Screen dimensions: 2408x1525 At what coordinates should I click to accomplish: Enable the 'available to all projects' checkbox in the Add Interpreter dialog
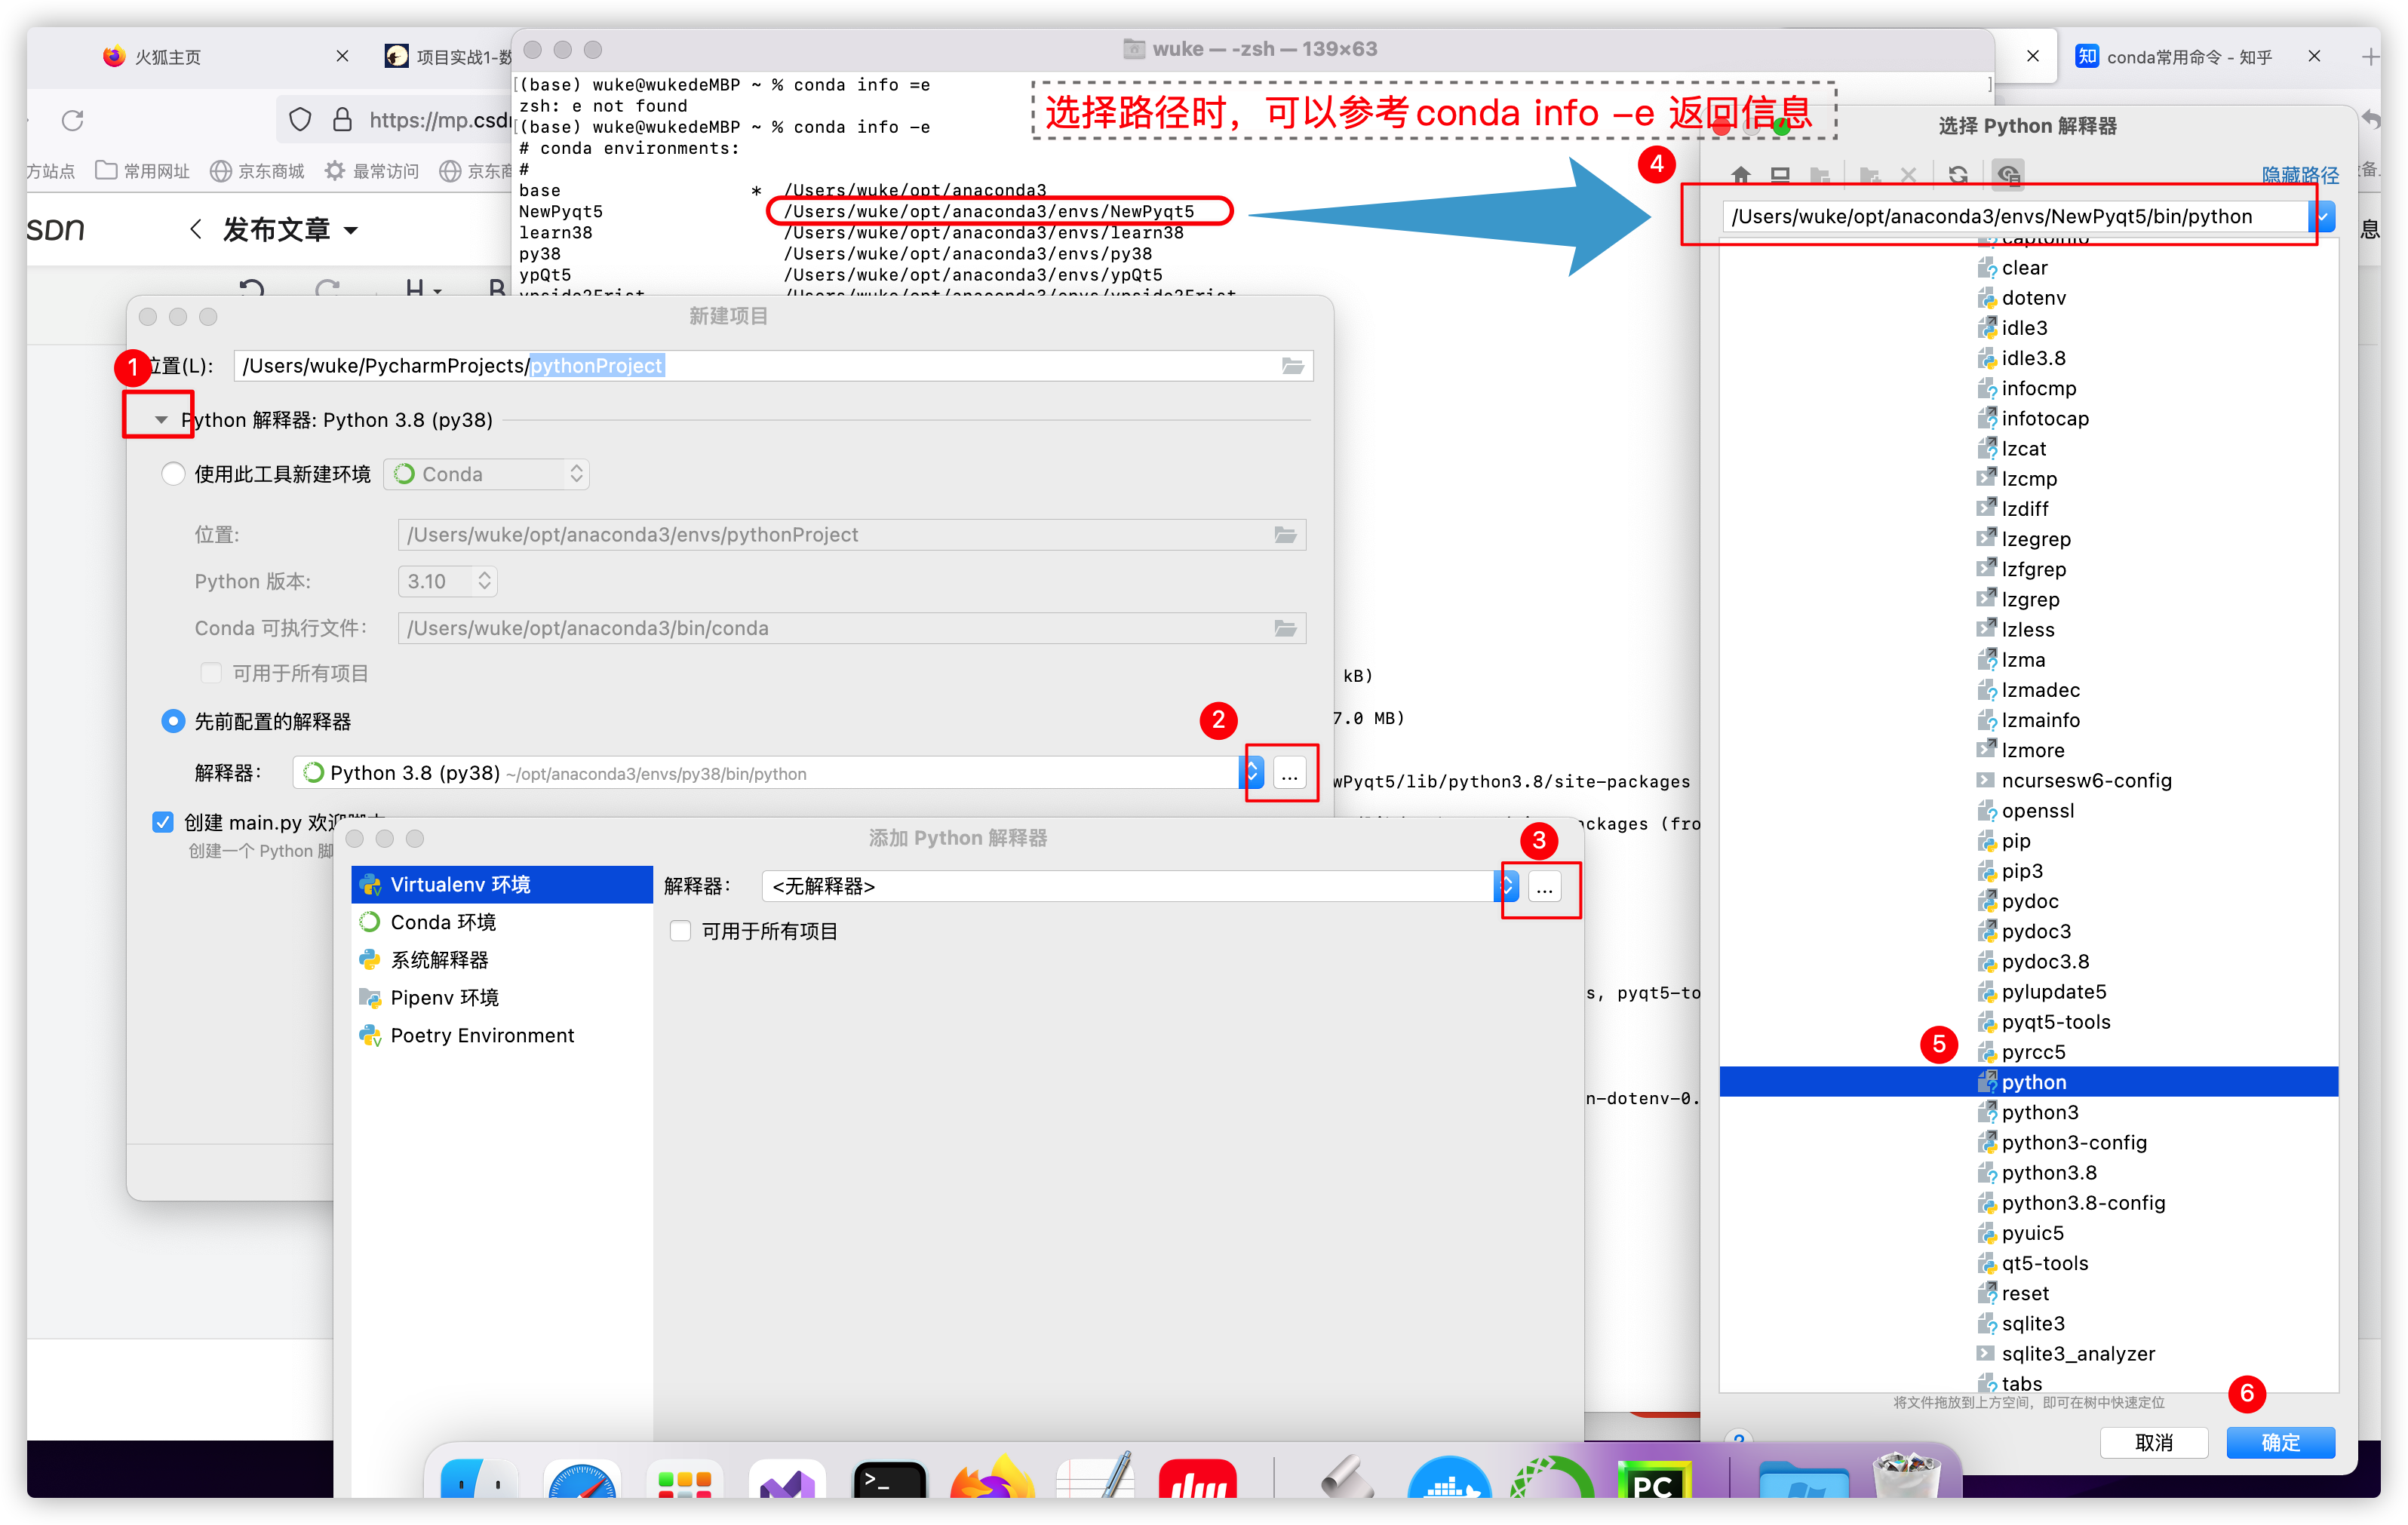681,931
